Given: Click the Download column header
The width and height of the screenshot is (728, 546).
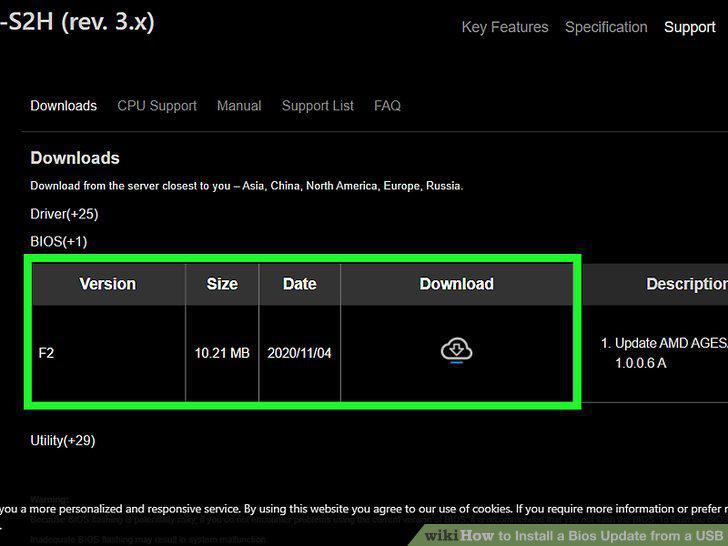Looking at the screenshot, I should coord(456,284).
